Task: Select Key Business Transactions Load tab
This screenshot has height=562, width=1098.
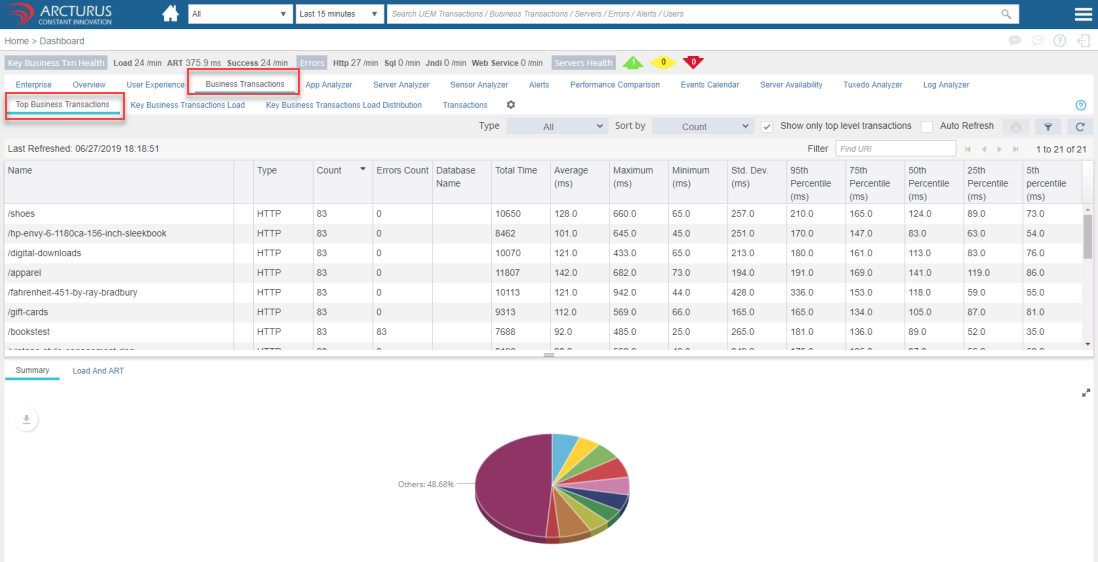Action: point(187,105)
